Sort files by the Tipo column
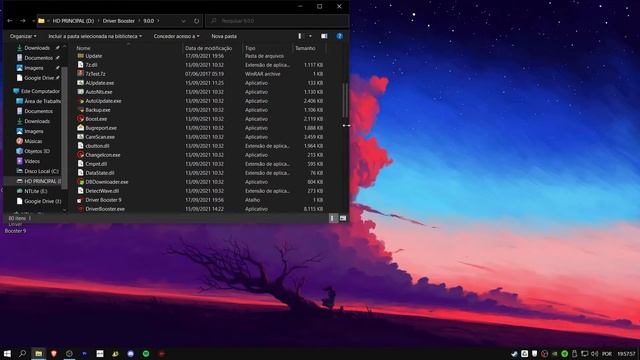The width and height of the screenshot is (640, 360). 250,48
